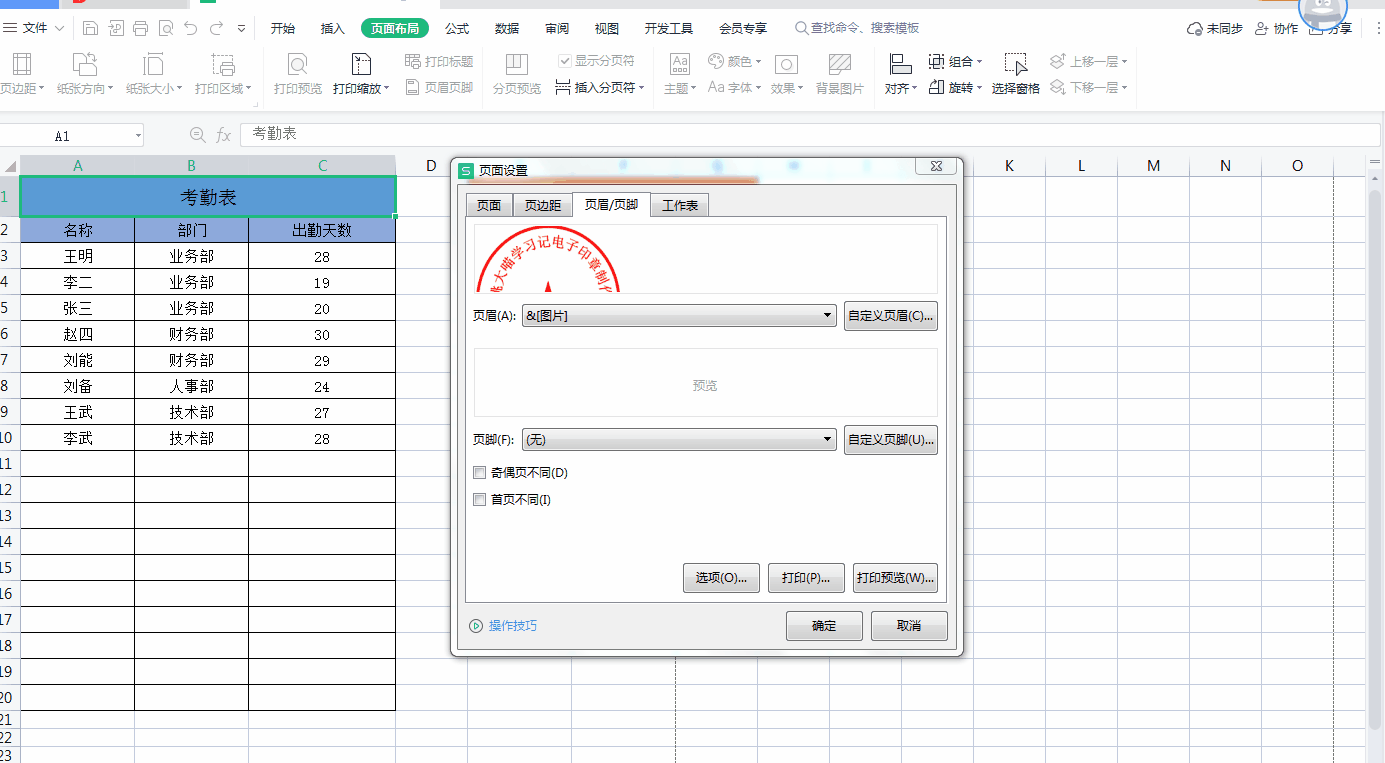This screenshot has height=763, width=1385.
Task: Click the 选项(O)... button
Action: point(721,578)
